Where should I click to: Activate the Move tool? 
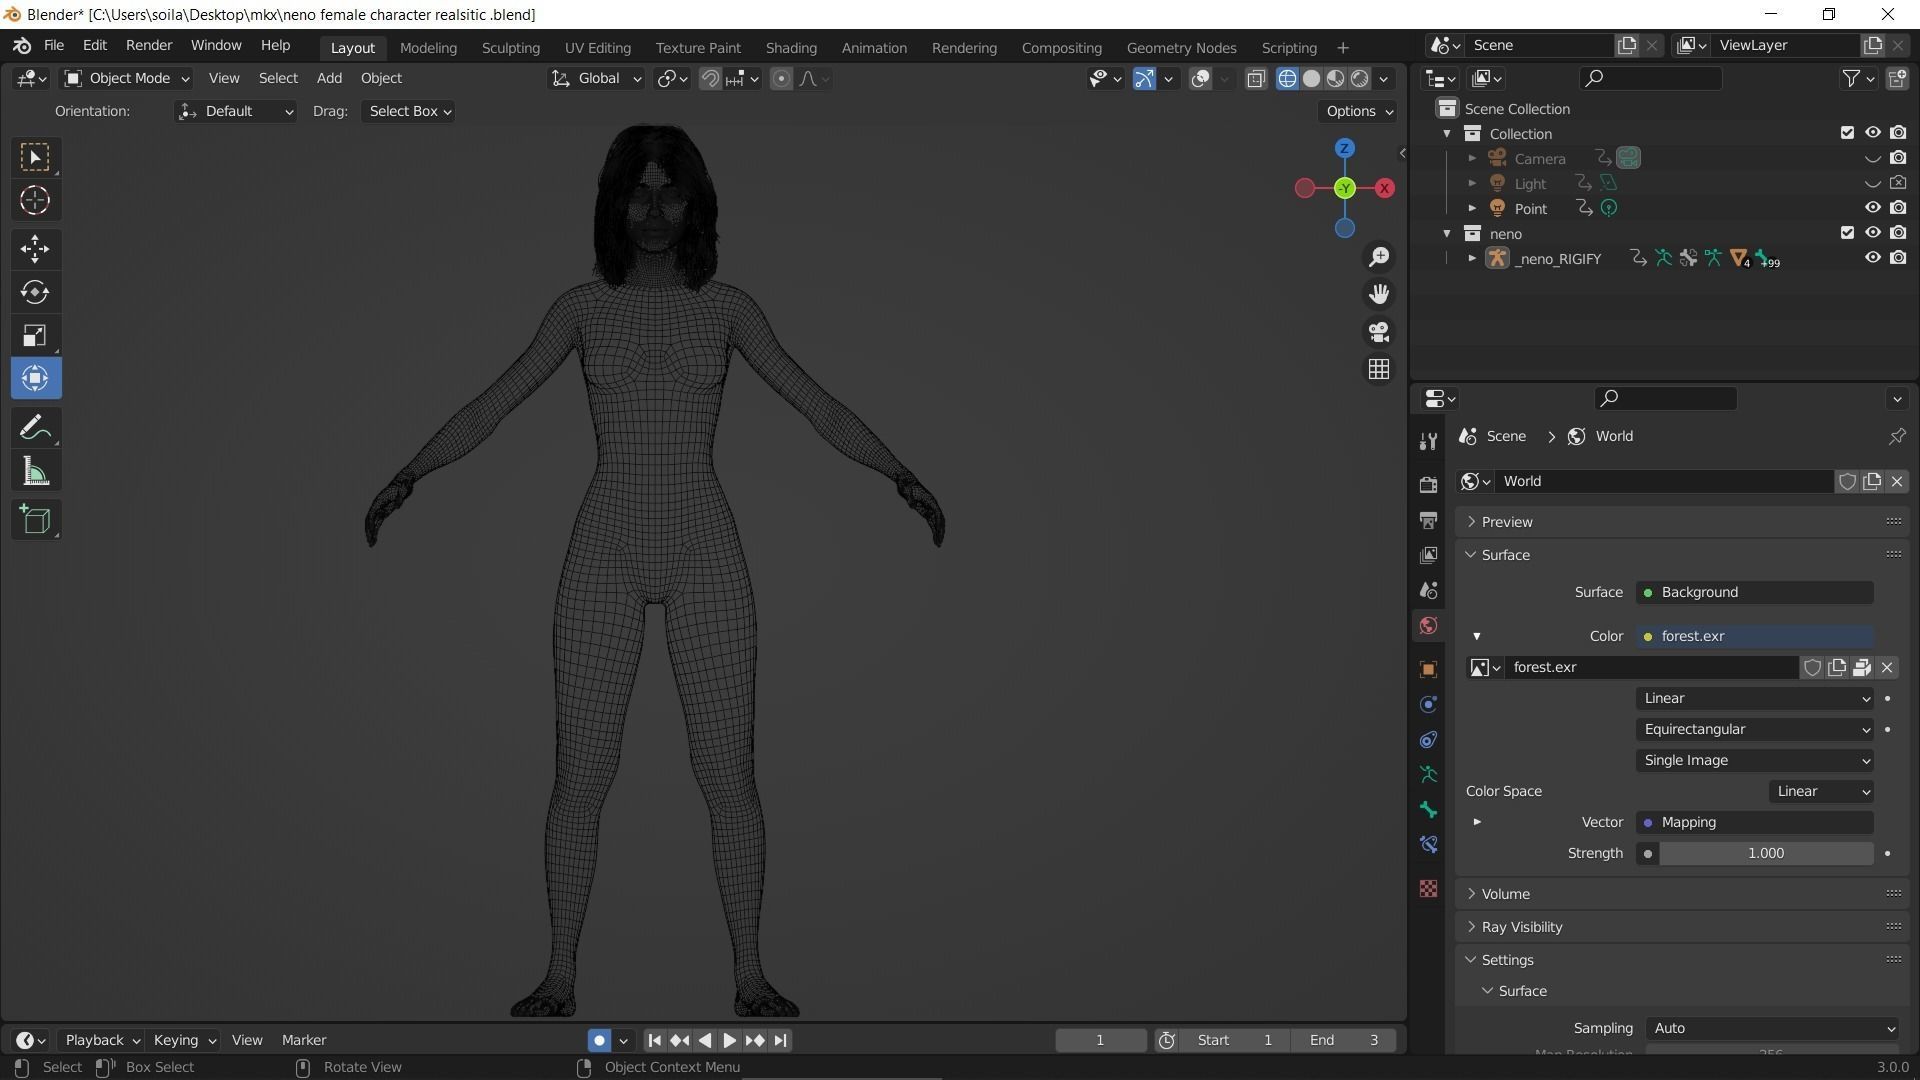[35, 248]
